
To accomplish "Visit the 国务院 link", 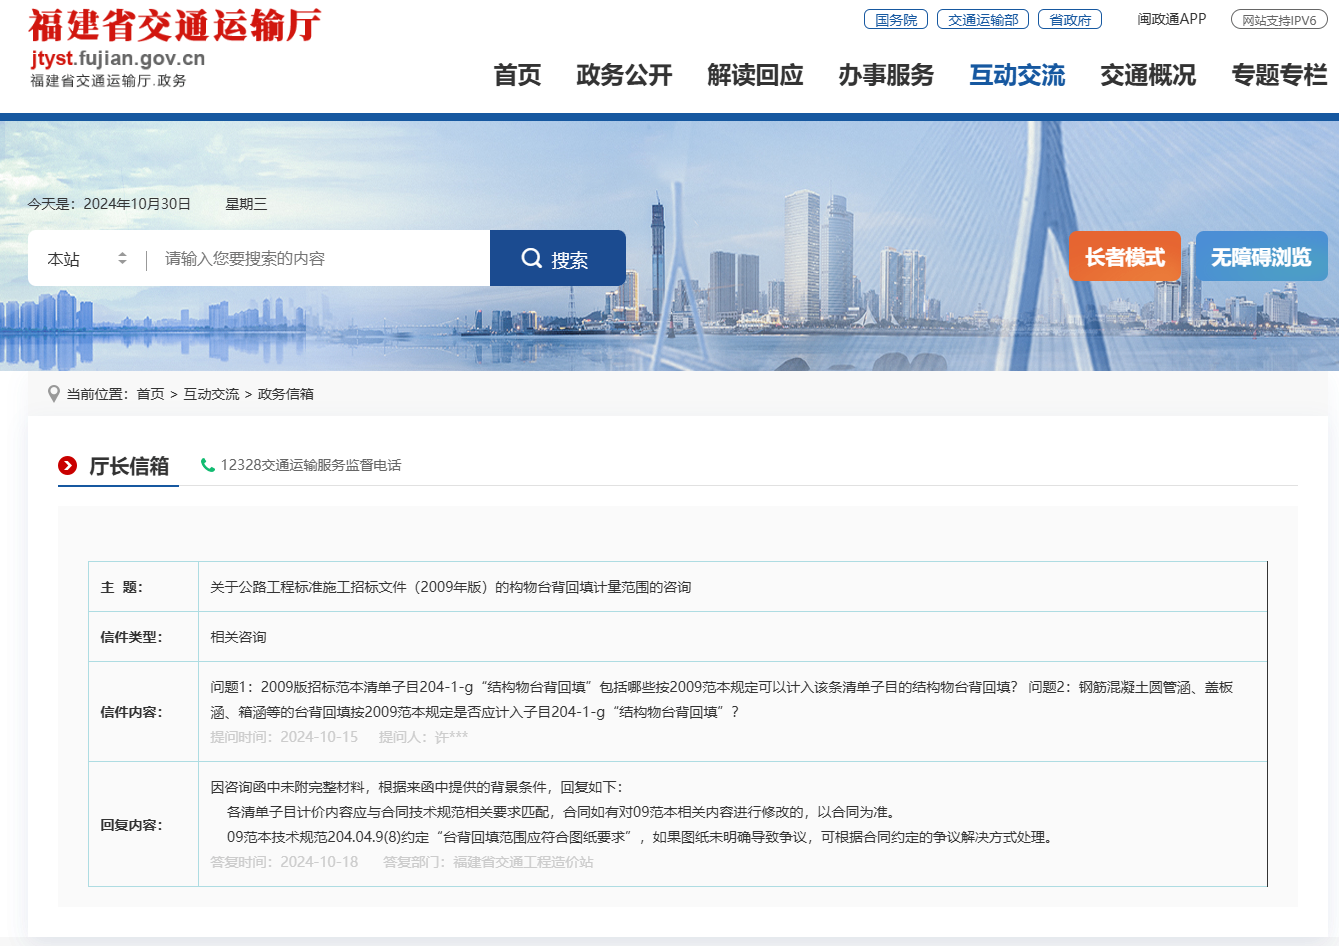I will 895,18.
